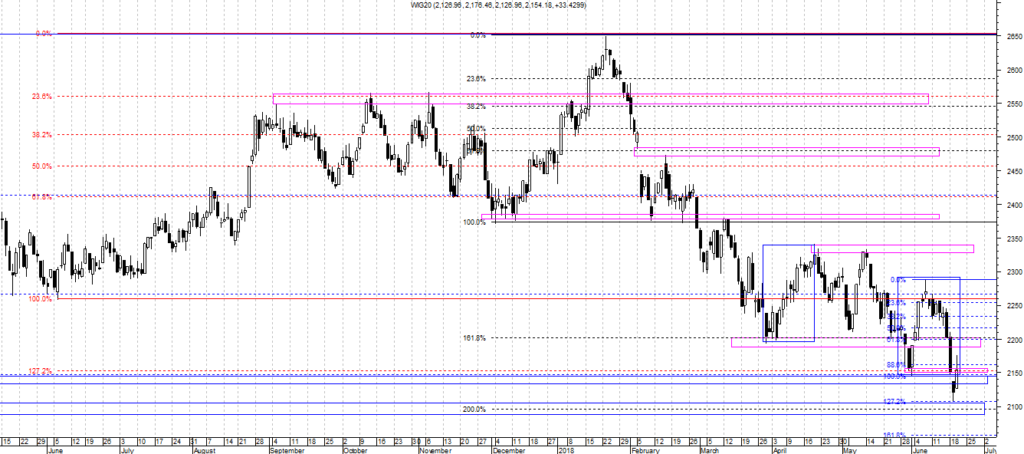Select the red 23.6% Fibonacci label

(x=40, y=97)
